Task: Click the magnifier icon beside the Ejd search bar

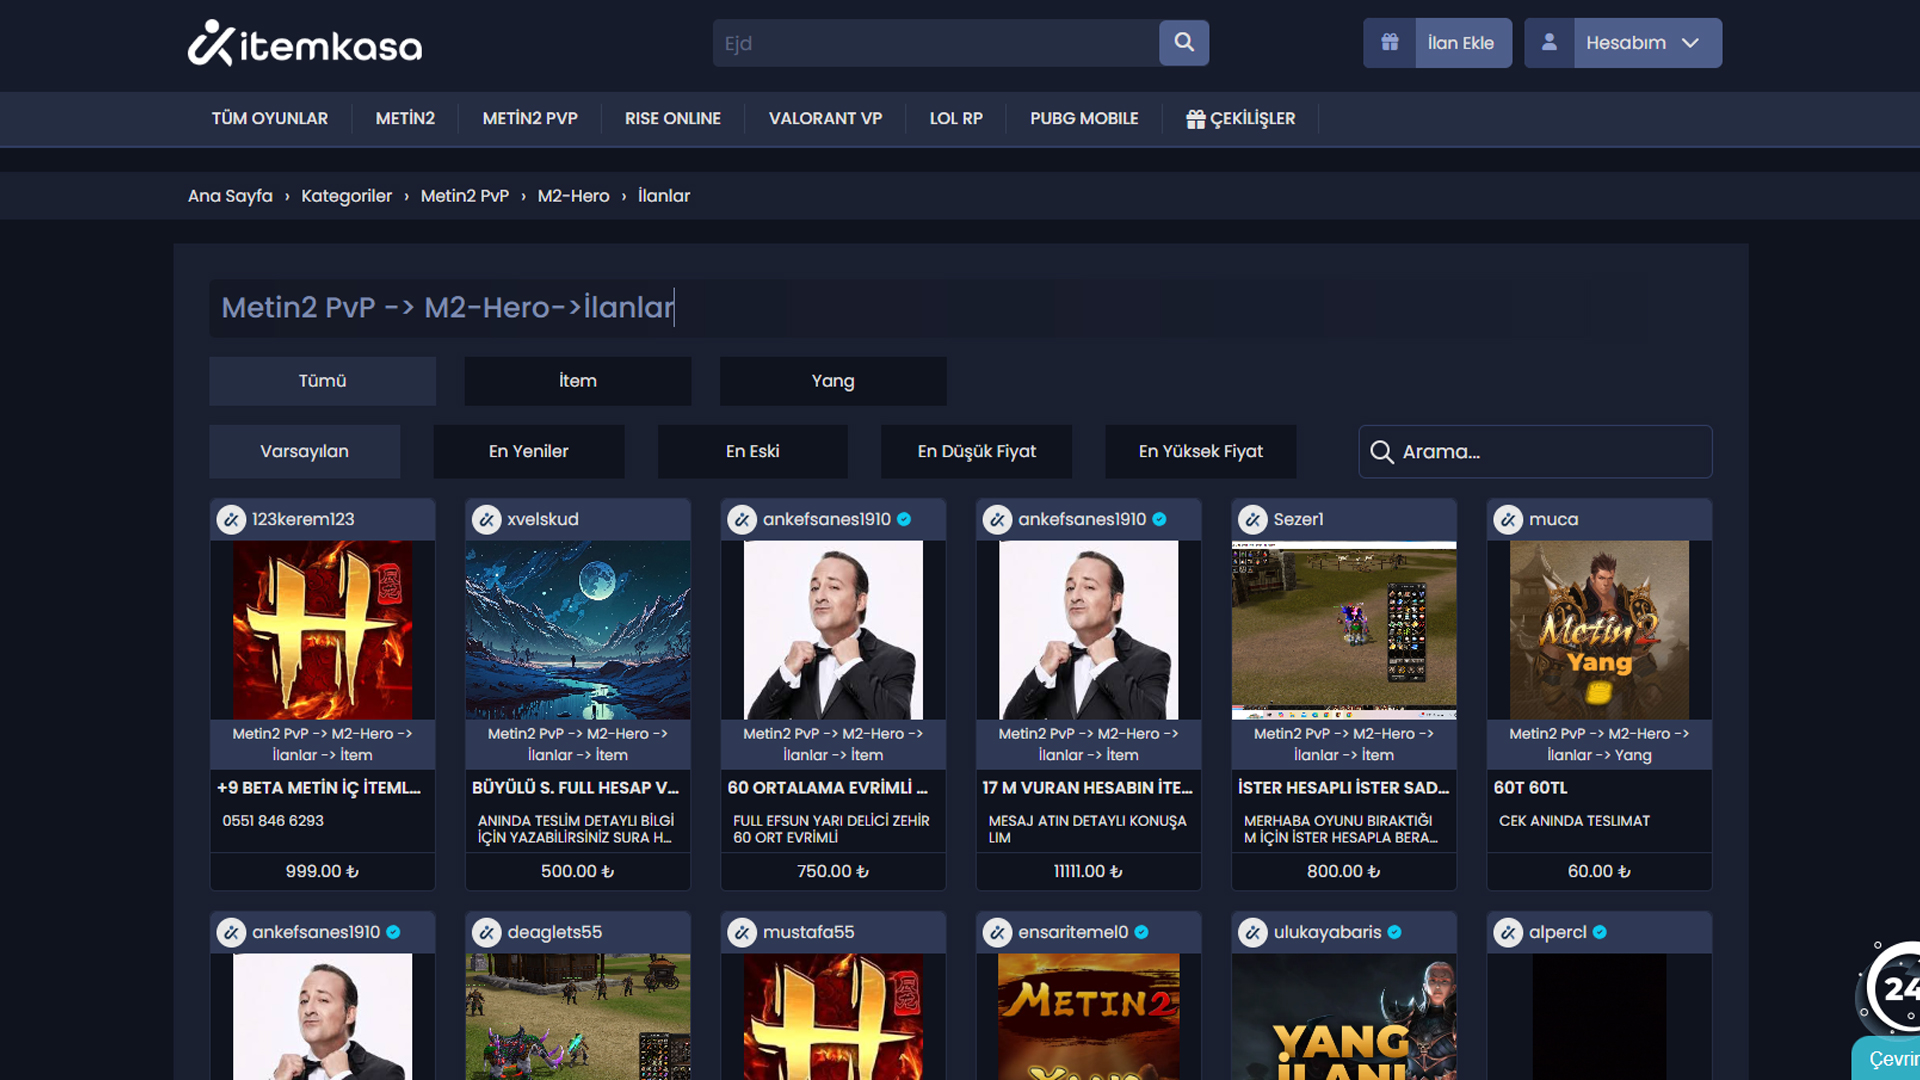Action: click(1184, 43)
